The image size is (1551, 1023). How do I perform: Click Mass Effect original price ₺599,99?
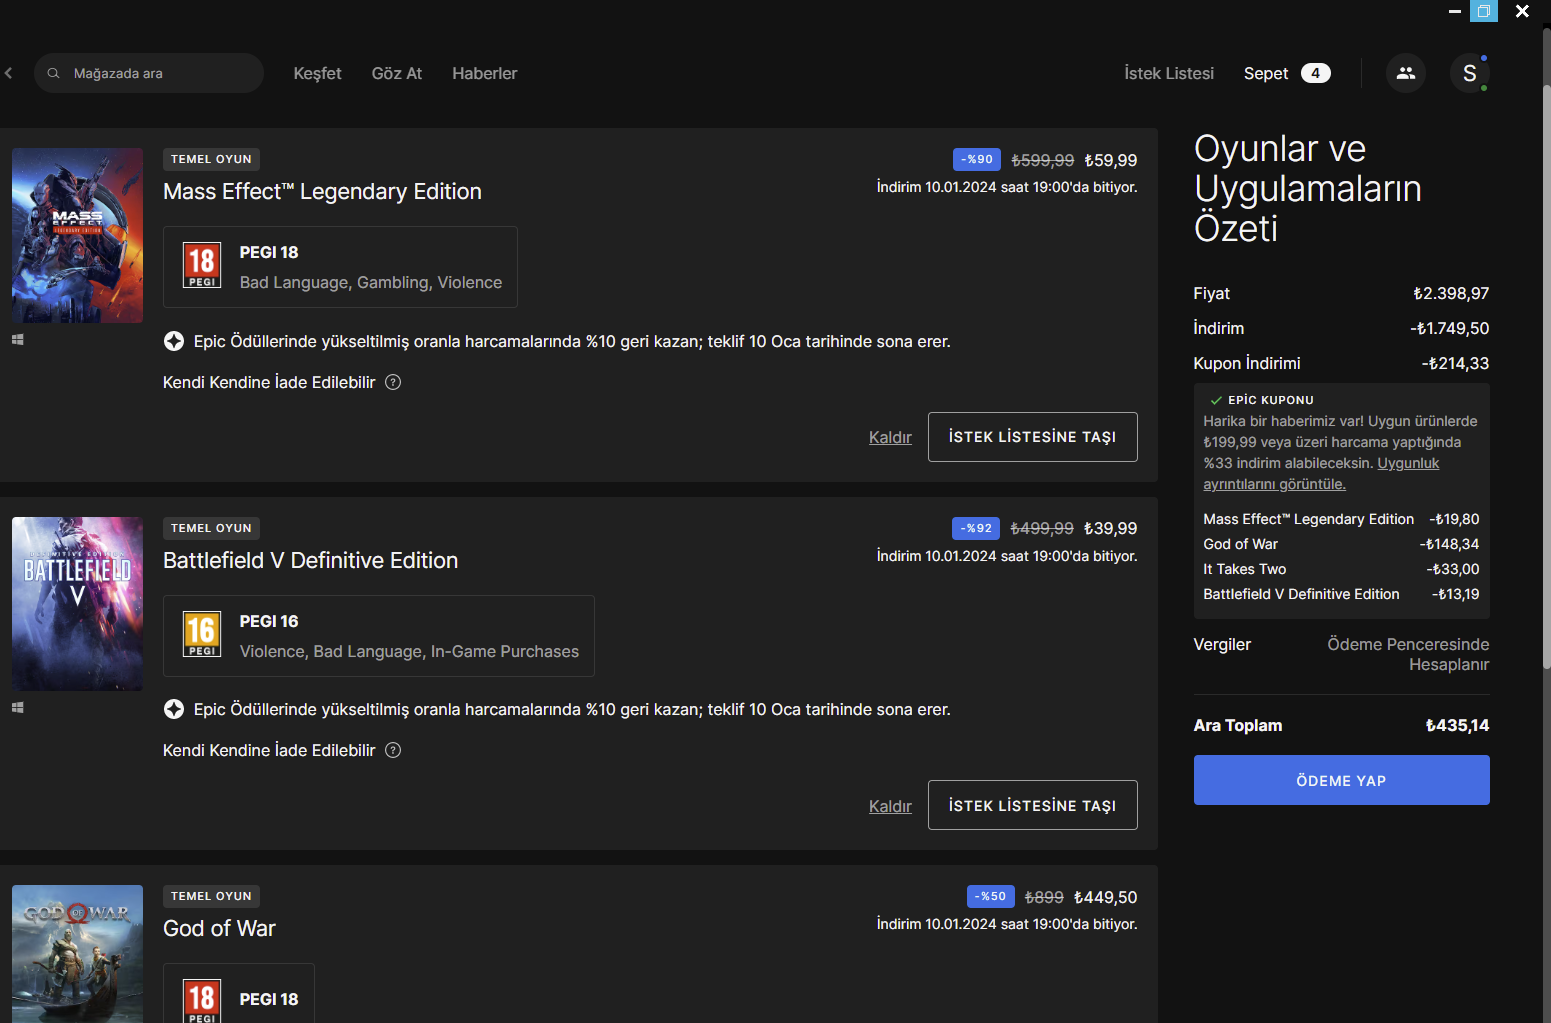(1043, 160)
